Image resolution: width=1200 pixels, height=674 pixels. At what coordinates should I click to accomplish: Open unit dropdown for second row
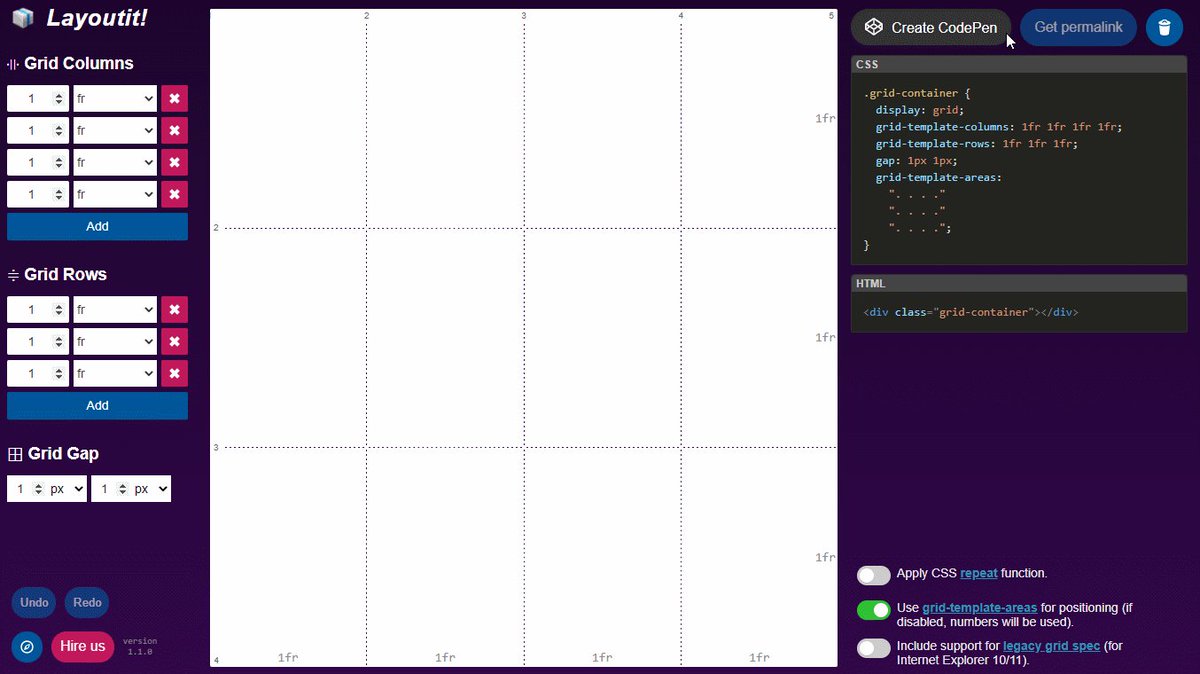[x=115, y=341]
